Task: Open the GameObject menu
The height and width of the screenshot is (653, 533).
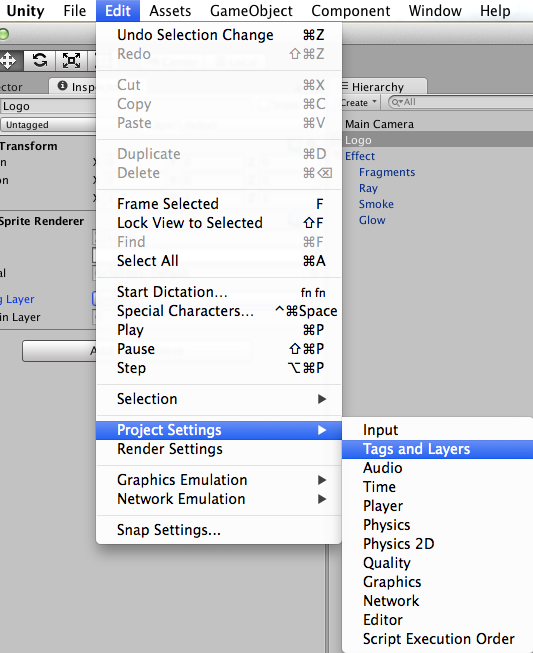Action: coord(251,11)
